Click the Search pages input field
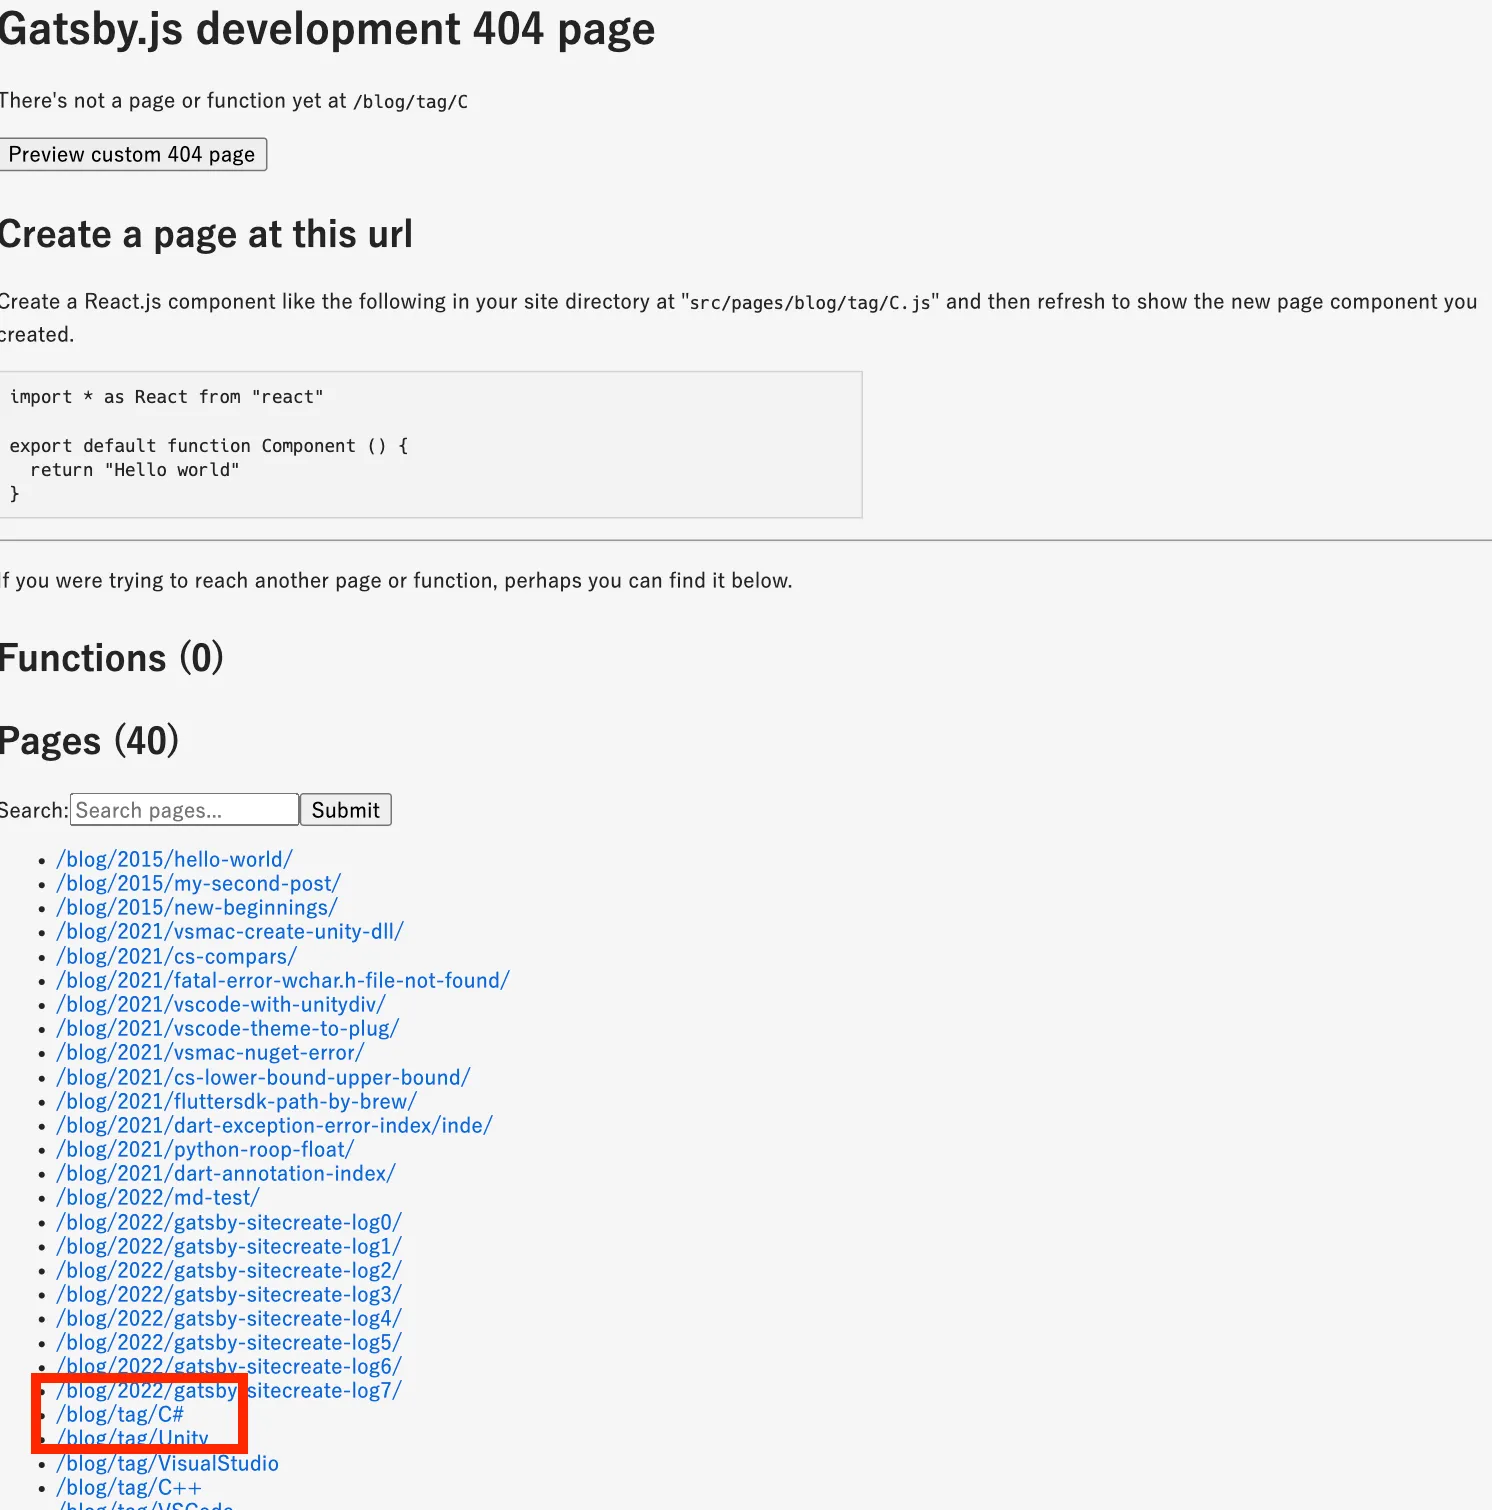1492x1510 pixels. coord(184,810)
